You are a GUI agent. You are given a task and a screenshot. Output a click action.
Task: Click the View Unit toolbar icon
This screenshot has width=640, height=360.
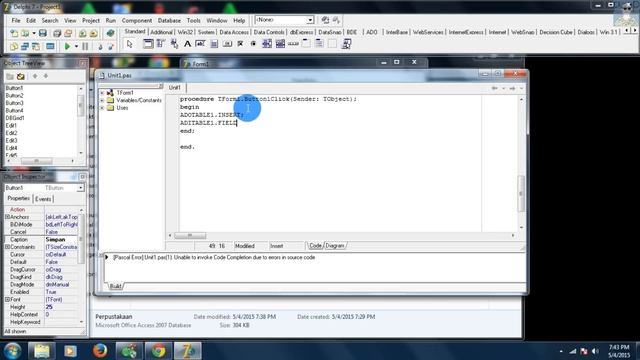[14, 47]
